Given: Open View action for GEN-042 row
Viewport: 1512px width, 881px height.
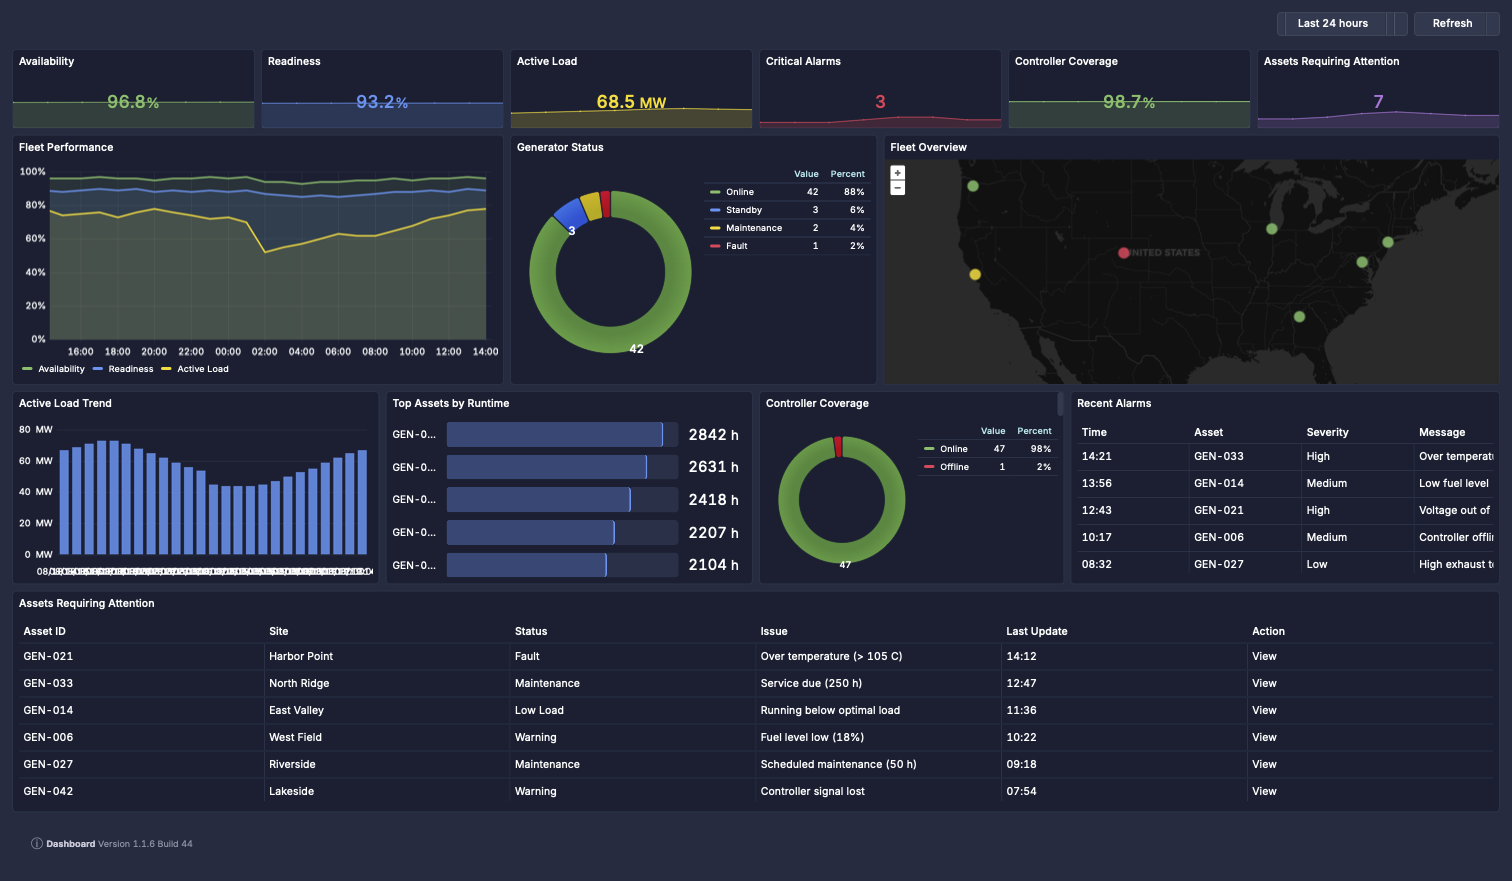Looking at the screenshot, I should pos(1264,791).
